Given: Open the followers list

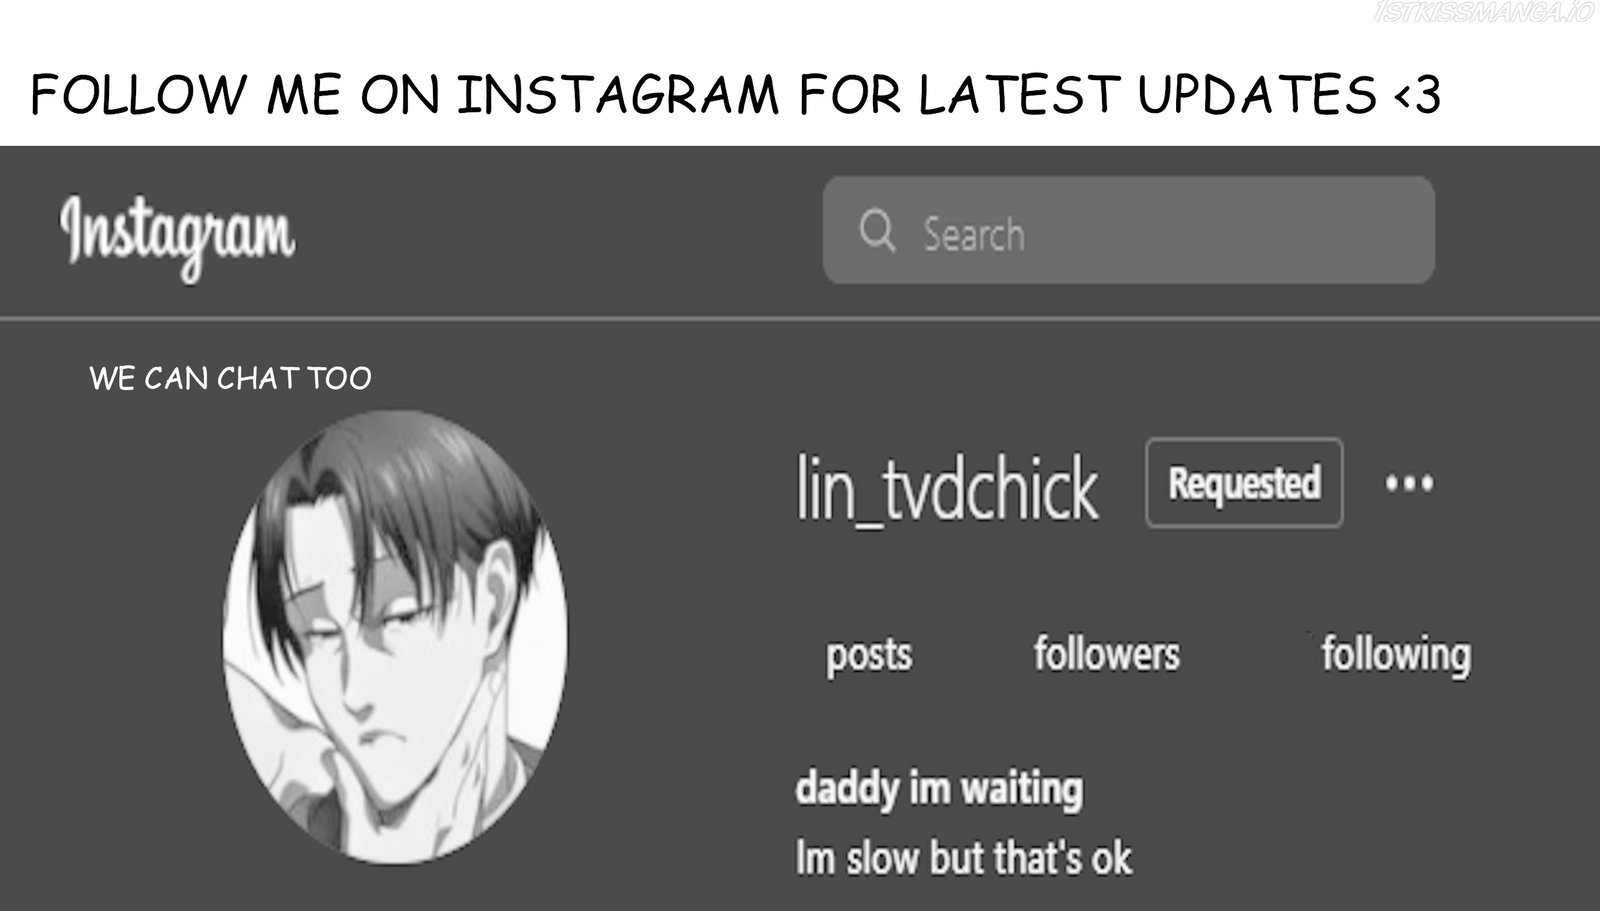Looking at the screenshot, I should [x=1106, y=653].
